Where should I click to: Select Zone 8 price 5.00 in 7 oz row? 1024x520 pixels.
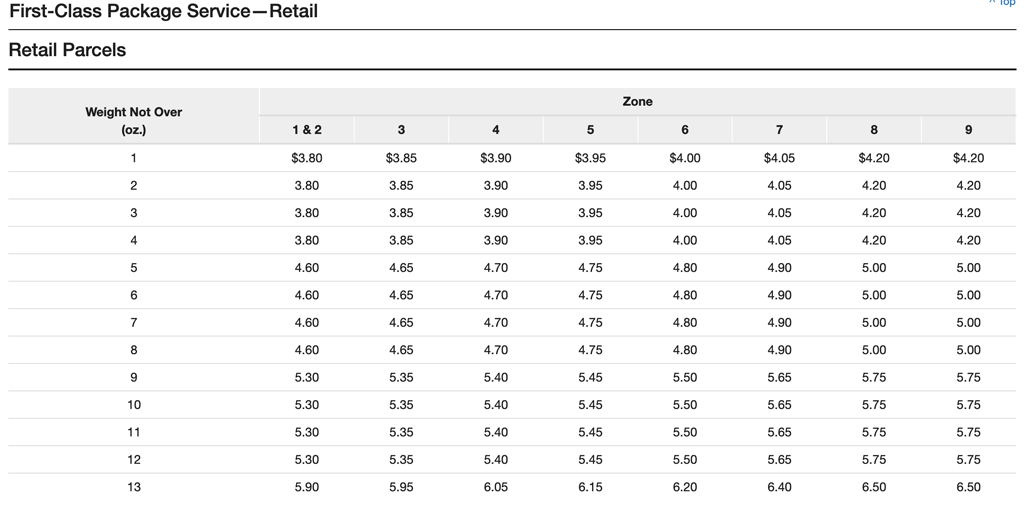click(874, 323)
